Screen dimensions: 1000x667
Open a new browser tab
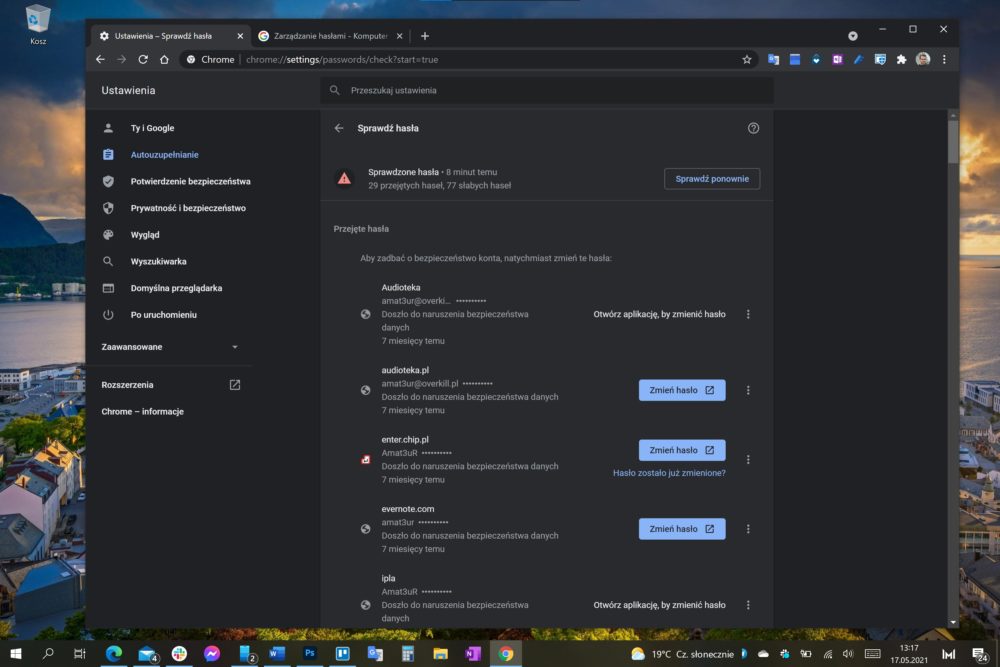425,36
